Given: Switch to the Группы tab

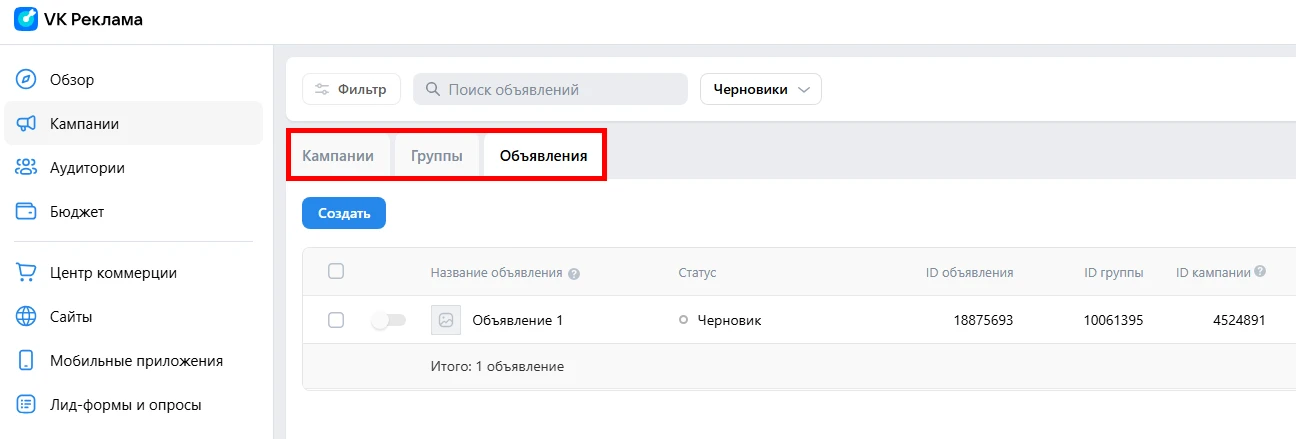Looking at the screenshot, I should (x=437, y=156).
